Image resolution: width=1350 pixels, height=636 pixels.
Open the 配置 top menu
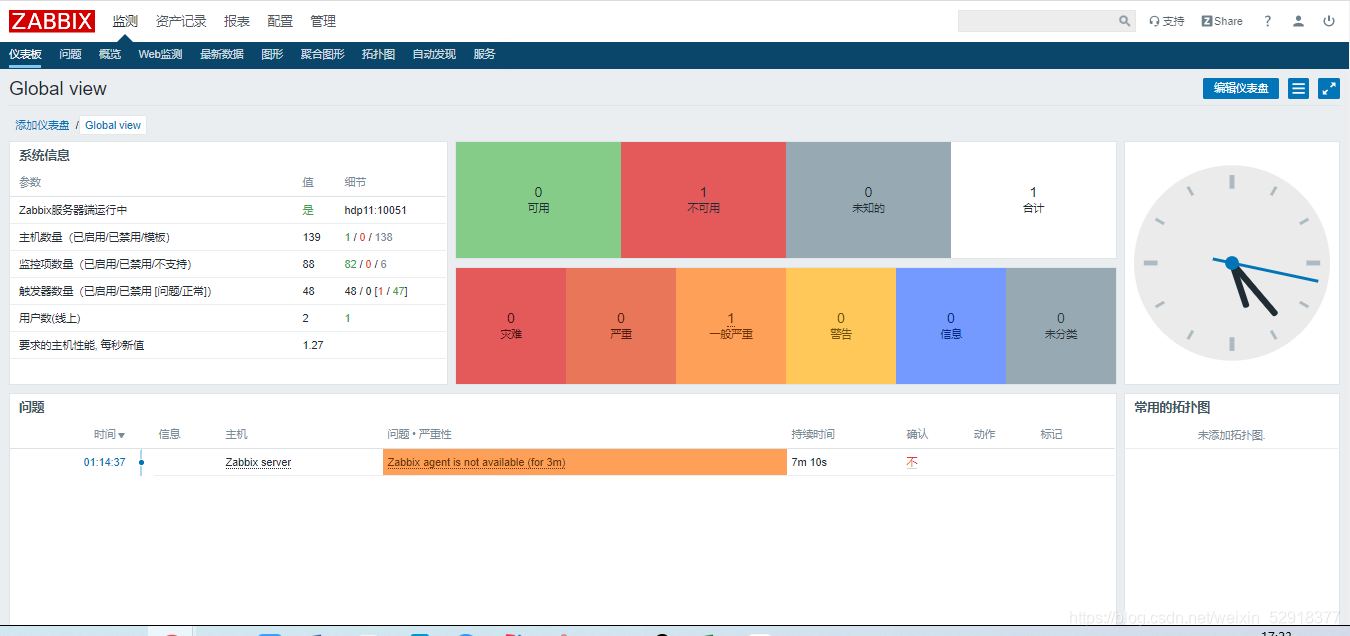280,21
